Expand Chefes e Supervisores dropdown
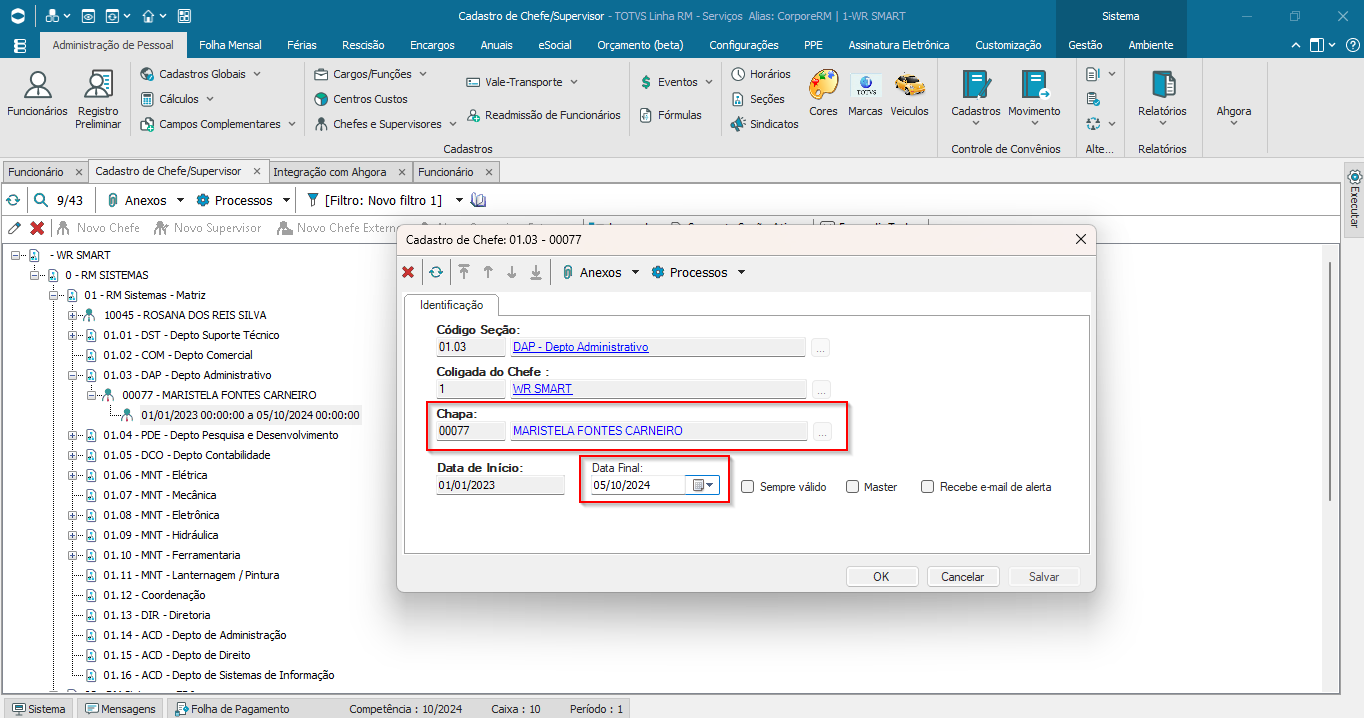The width and height of the screenshot is (1364, 718). (x=452, y=124)
